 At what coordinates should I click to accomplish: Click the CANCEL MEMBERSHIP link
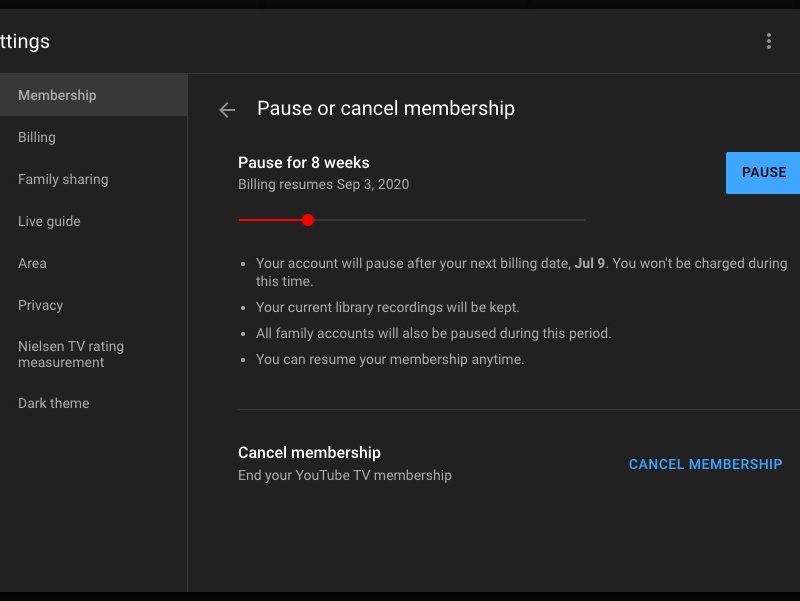click(705, 464)
